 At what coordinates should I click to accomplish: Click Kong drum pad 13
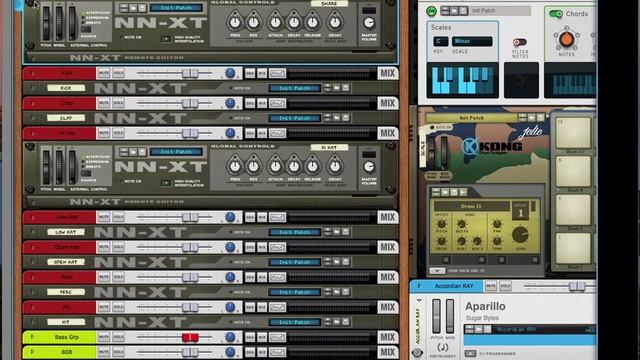[573, 133]
